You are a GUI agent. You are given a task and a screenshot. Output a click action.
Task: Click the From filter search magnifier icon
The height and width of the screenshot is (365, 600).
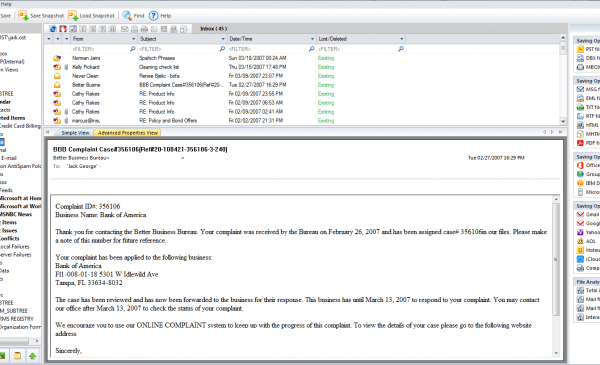[x=133, y=49]
